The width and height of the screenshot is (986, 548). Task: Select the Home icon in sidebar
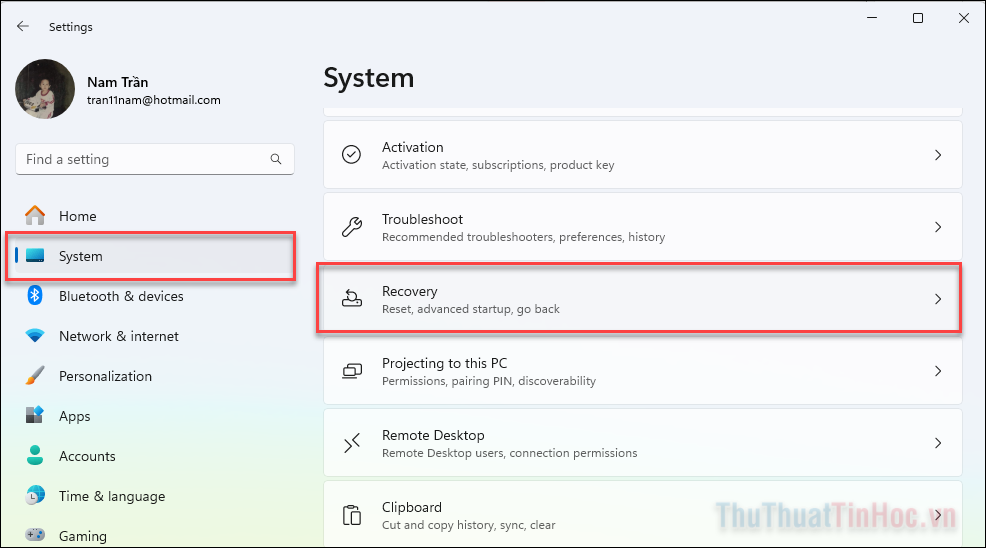tap(35, 216)
